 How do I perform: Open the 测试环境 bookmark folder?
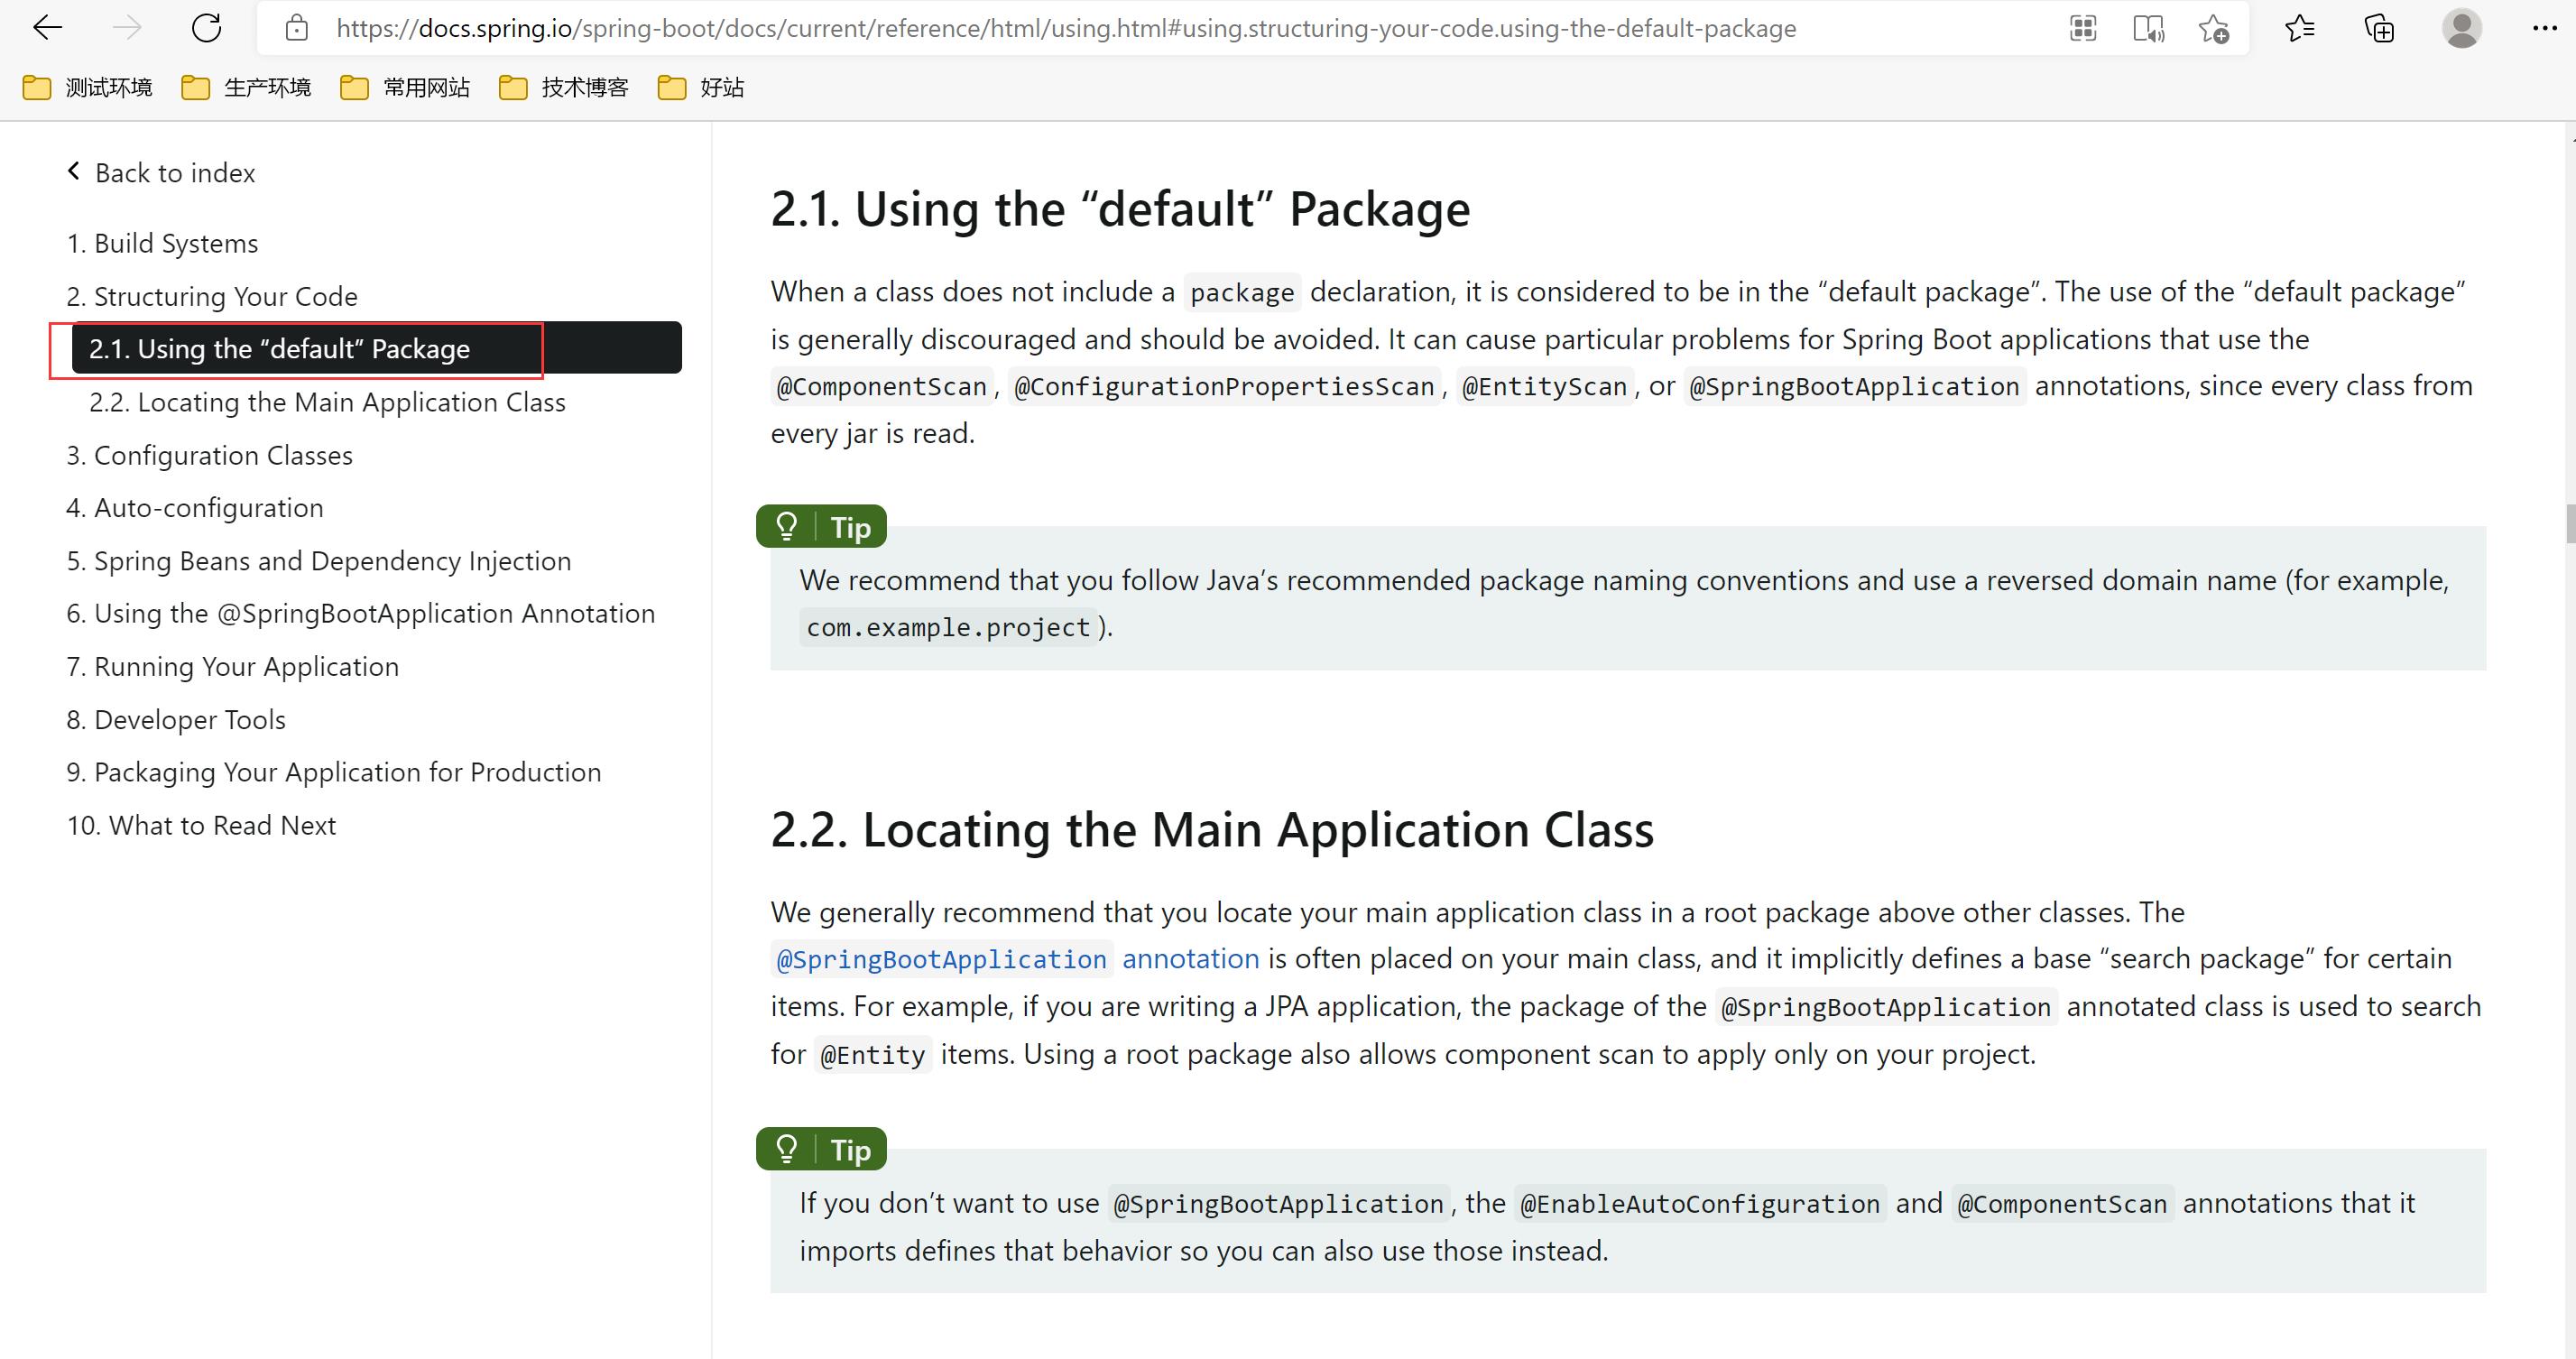coord(88,88)
